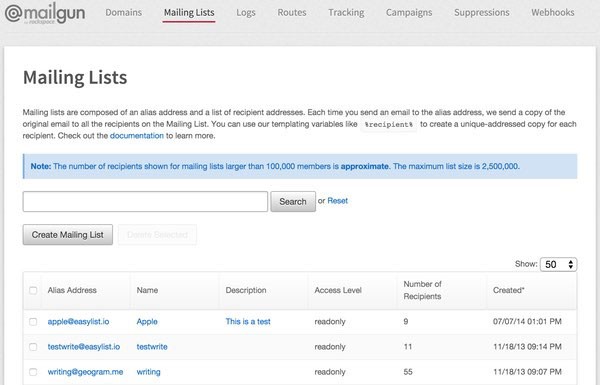Click the Search button
600x385 pixels.
293,201
